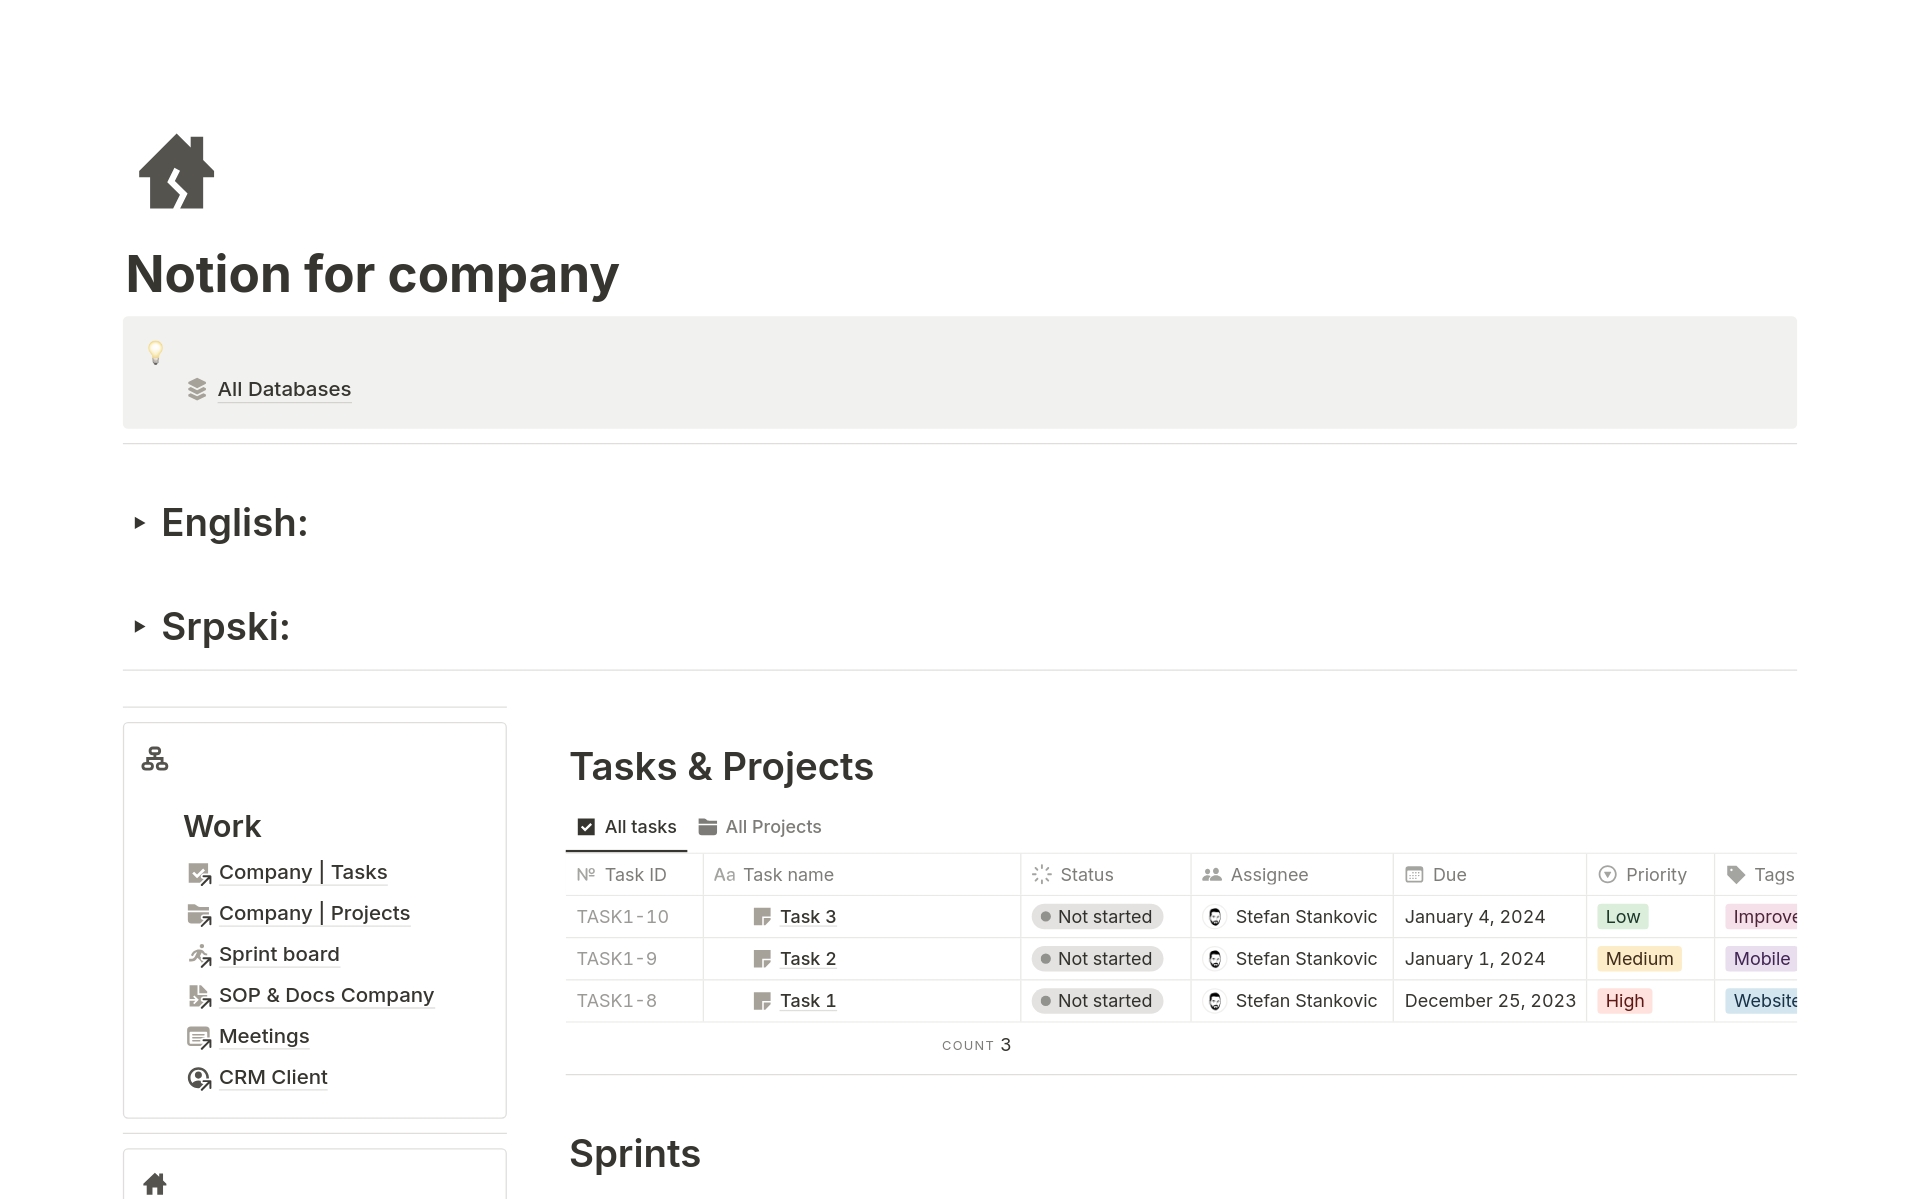Open the All Databases link
This screenshot has height=1199, width=1920.
284,389
